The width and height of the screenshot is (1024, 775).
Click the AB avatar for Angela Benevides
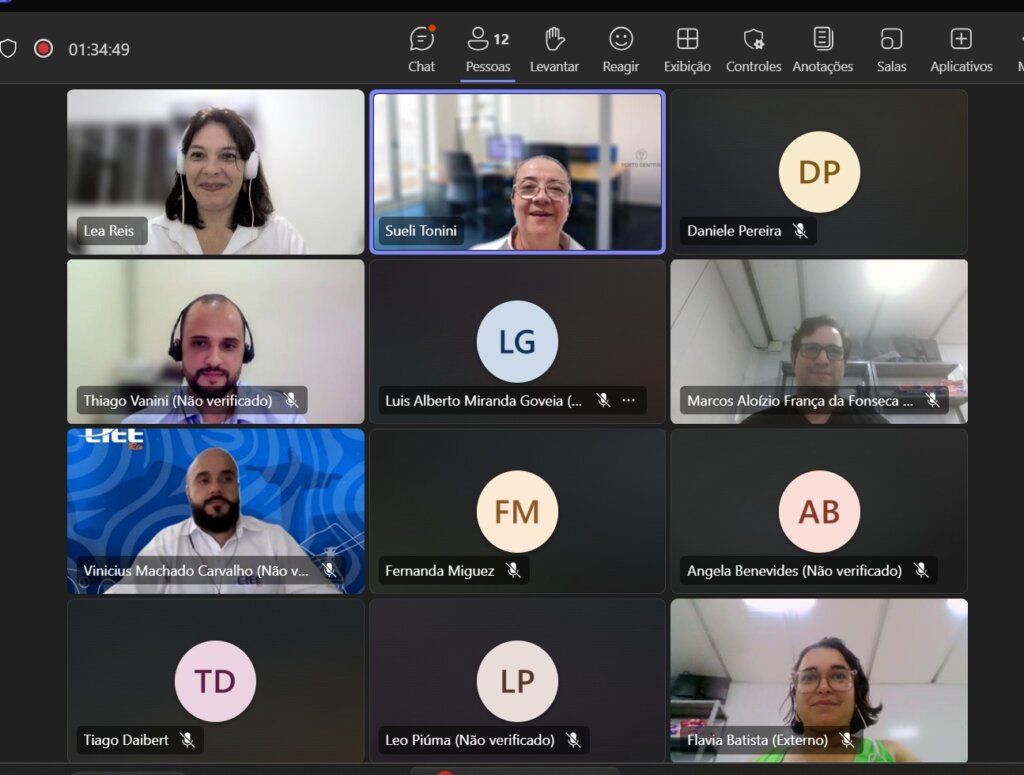[819, 511]
